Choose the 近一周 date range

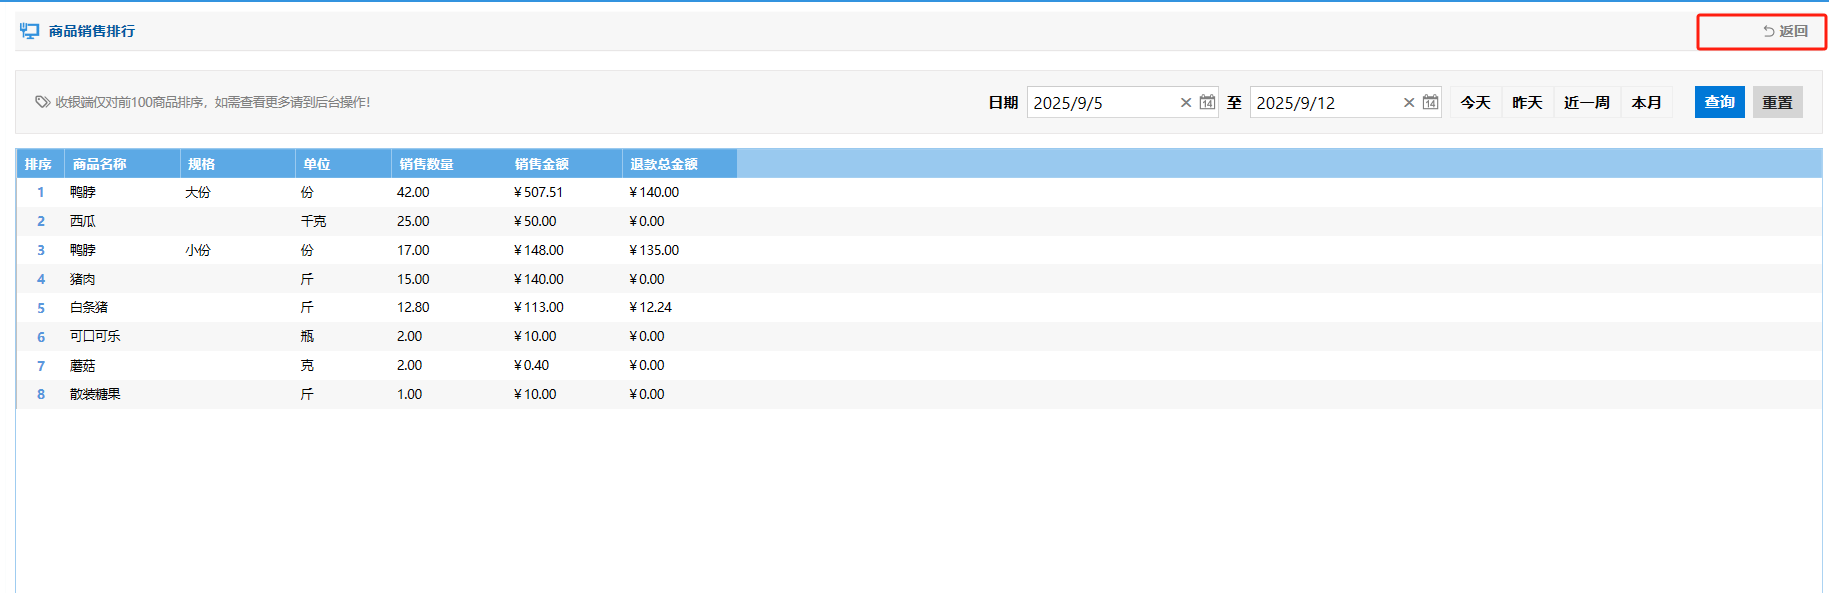(x=1586, y=103)
